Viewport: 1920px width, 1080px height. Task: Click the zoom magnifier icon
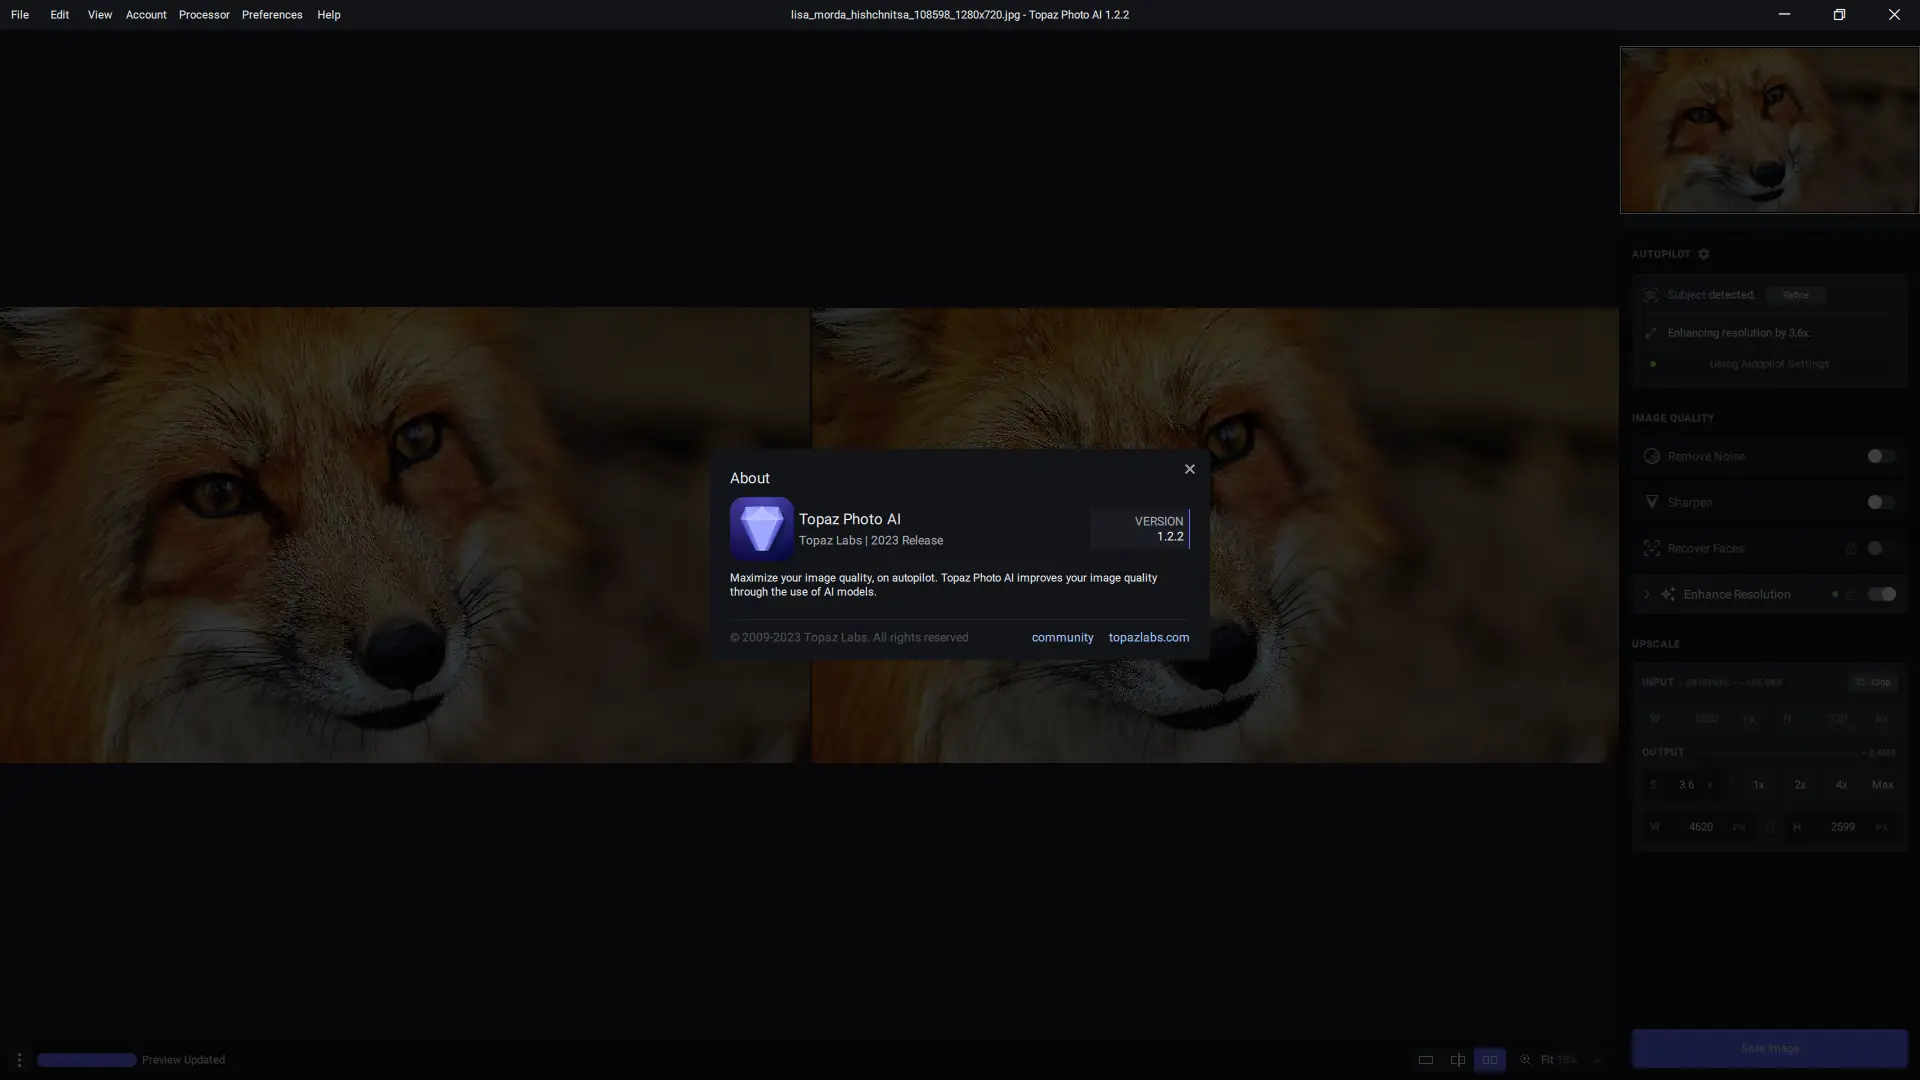(x=1525, y=1060)
